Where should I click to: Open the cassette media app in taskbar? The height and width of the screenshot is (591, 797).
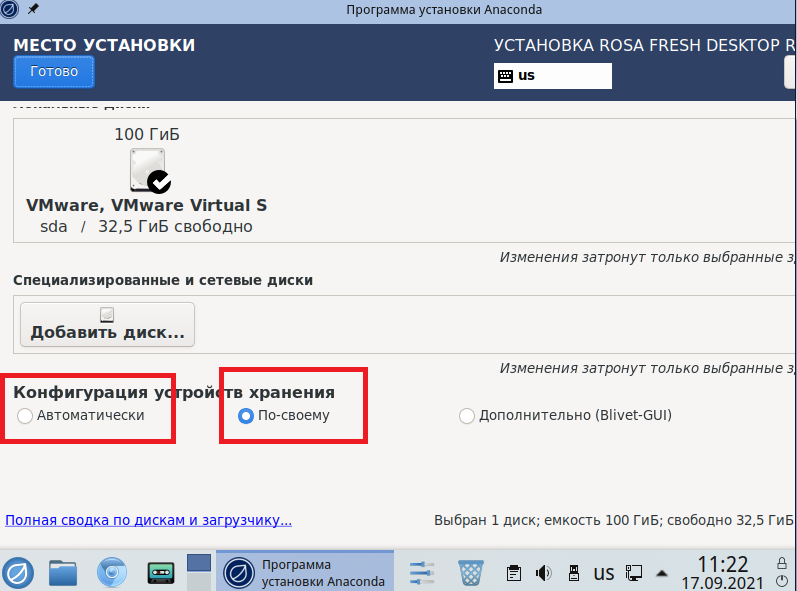point(161,573)
